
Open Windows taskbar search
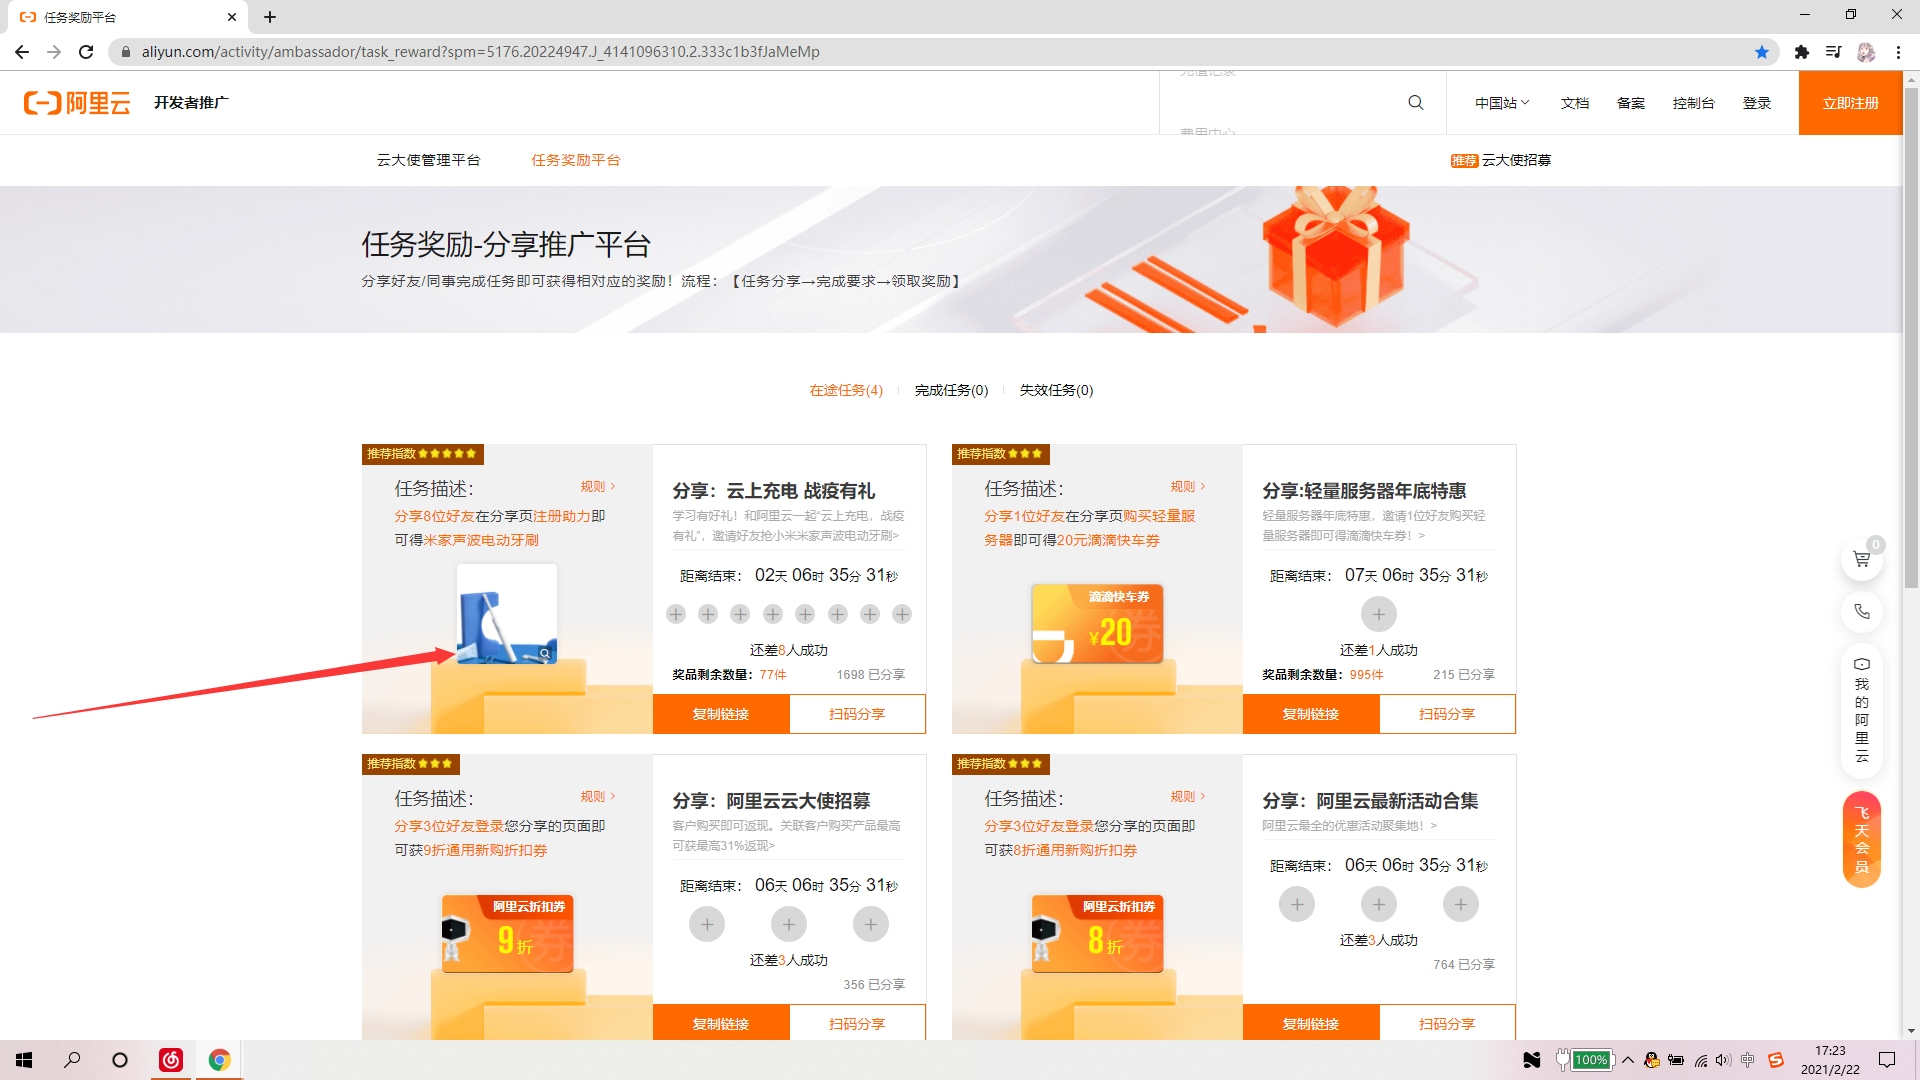[x=72, y=1060]
